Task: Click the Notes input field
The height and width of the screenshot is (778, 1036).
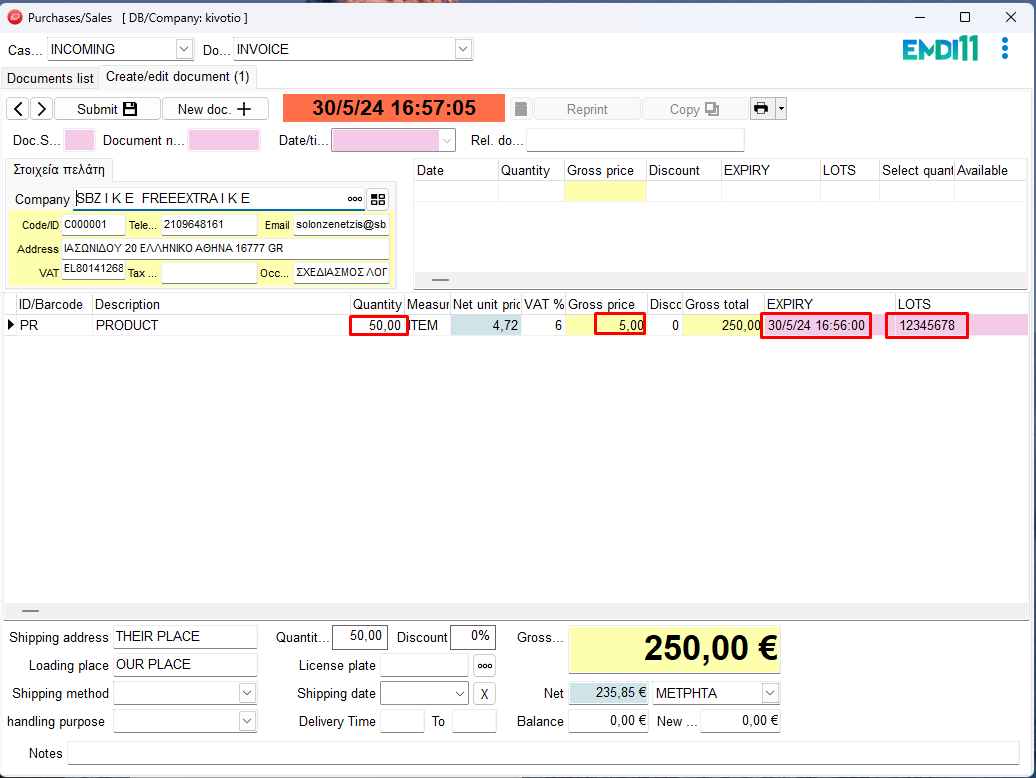Action: [x=542, y=753]
